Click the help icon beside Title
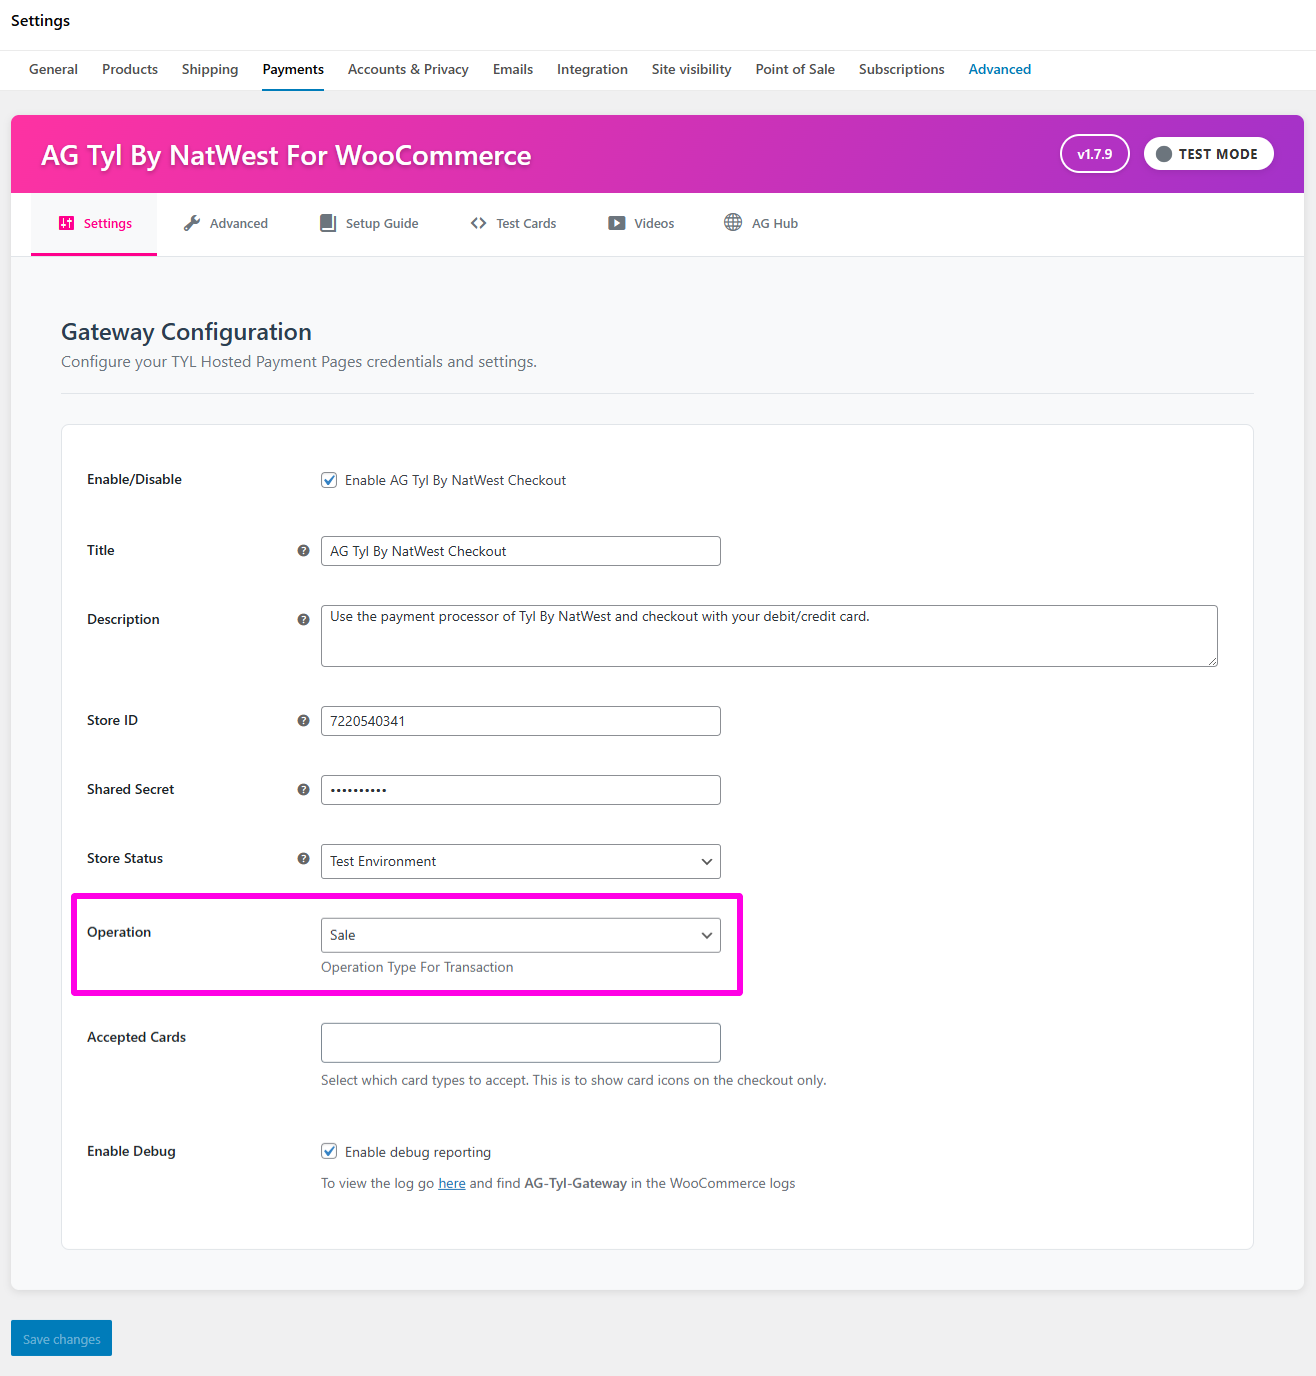This screenshot has height=1376, width=1316. 303,551
